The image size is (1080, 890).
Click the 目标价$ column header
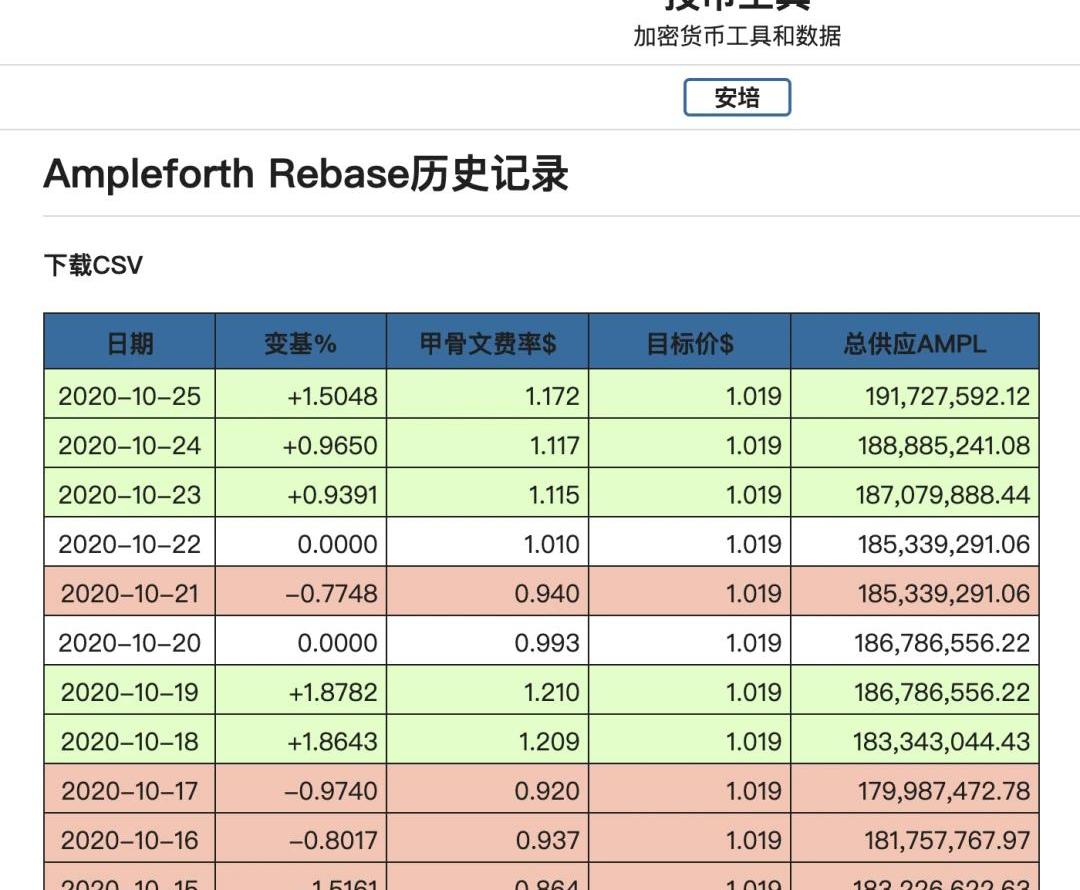coord(690,343)
